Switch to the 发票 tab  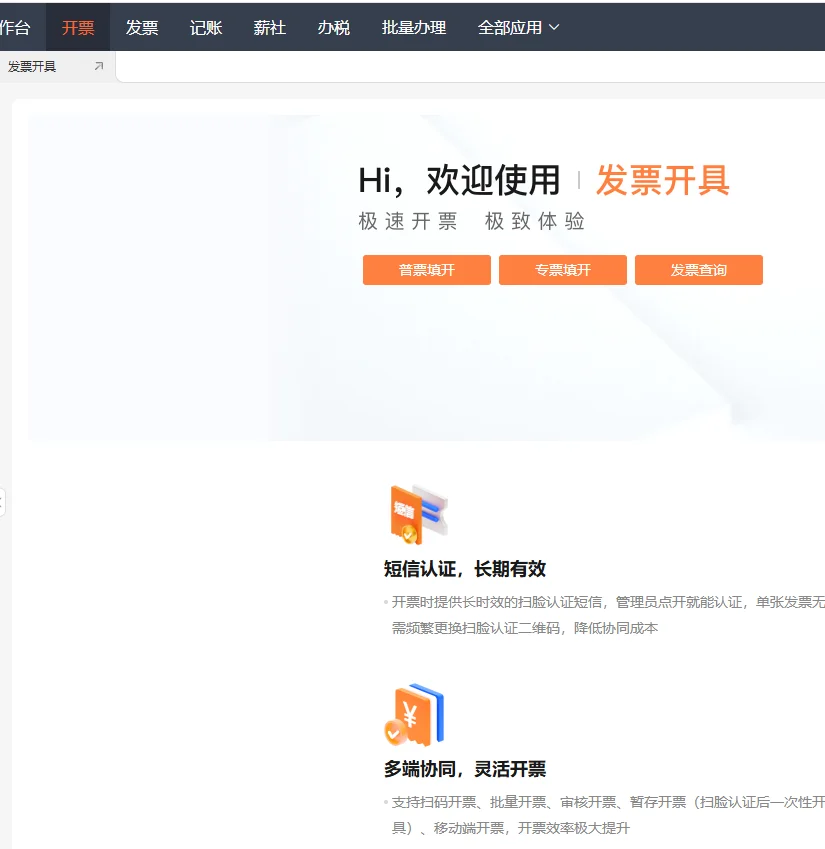141,28
